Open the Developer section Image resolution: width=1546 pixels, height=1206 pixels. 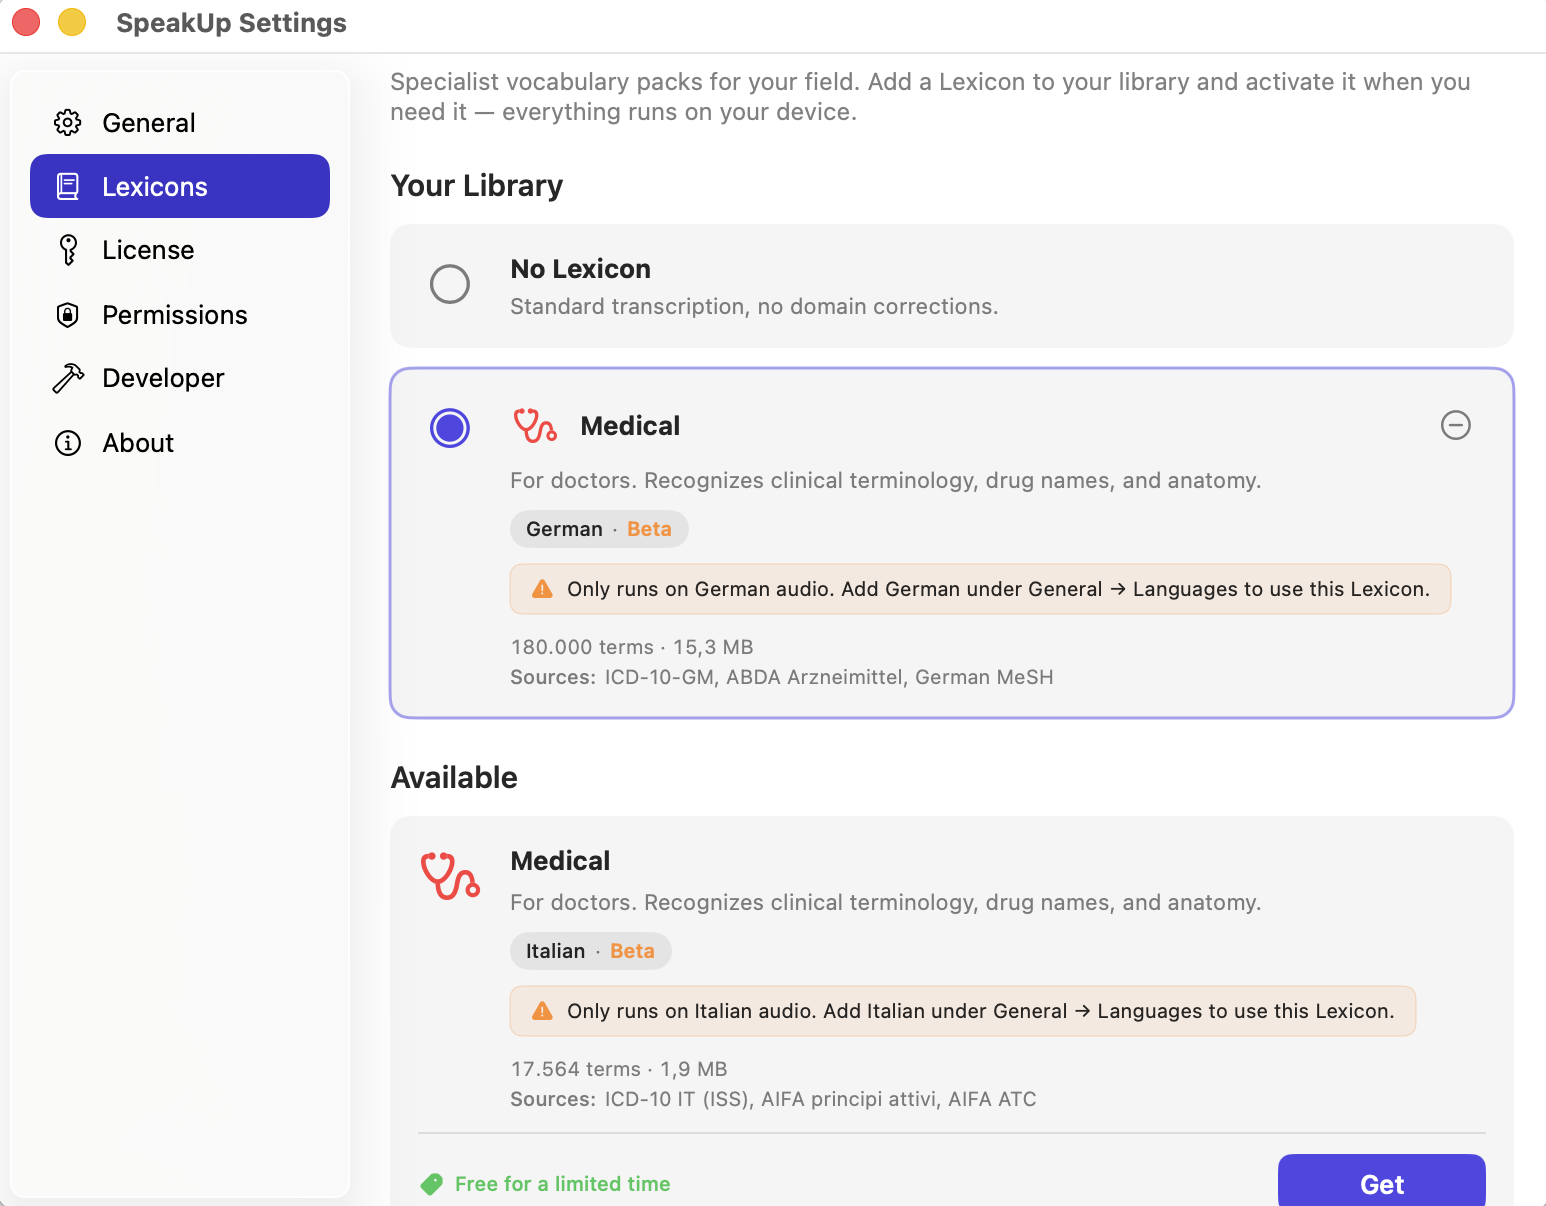tap(180, 378)
